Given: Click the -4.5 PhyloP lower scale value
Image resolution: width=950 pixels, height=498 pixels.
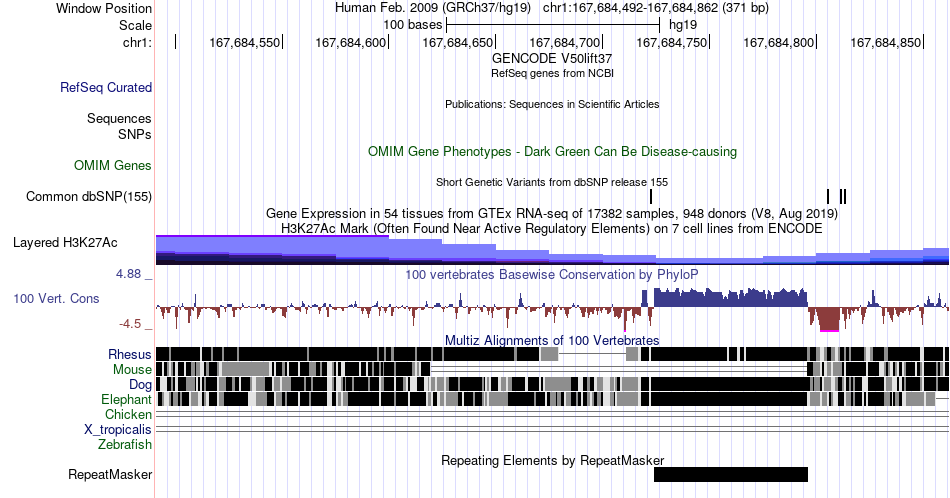Looking at the screenshot, I should 130,324.
